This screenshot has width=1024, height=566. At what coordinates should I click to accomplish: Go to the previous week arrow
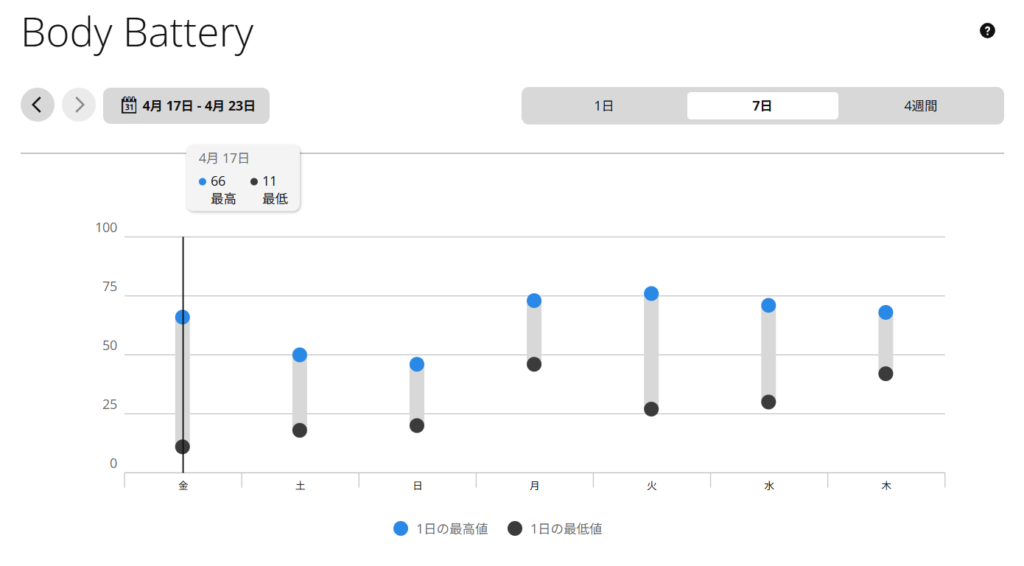[x=38, y=105]
